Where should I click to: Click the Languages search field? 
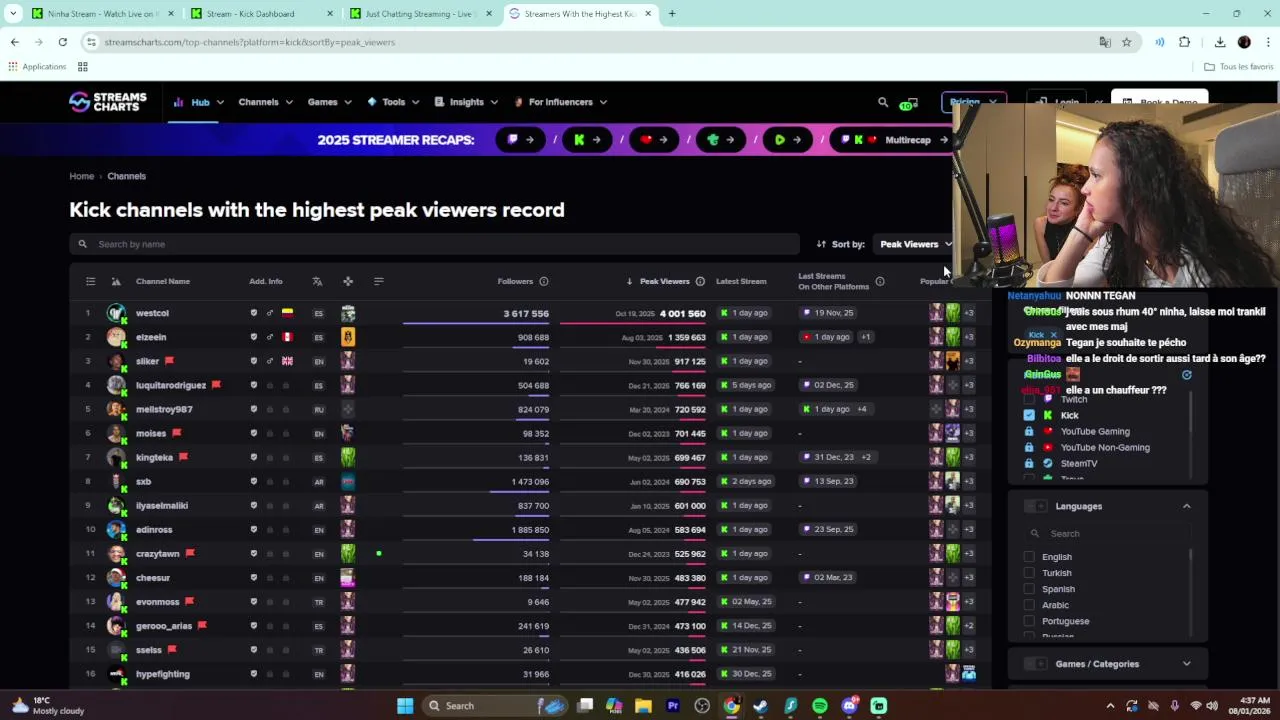[1108, 534]
